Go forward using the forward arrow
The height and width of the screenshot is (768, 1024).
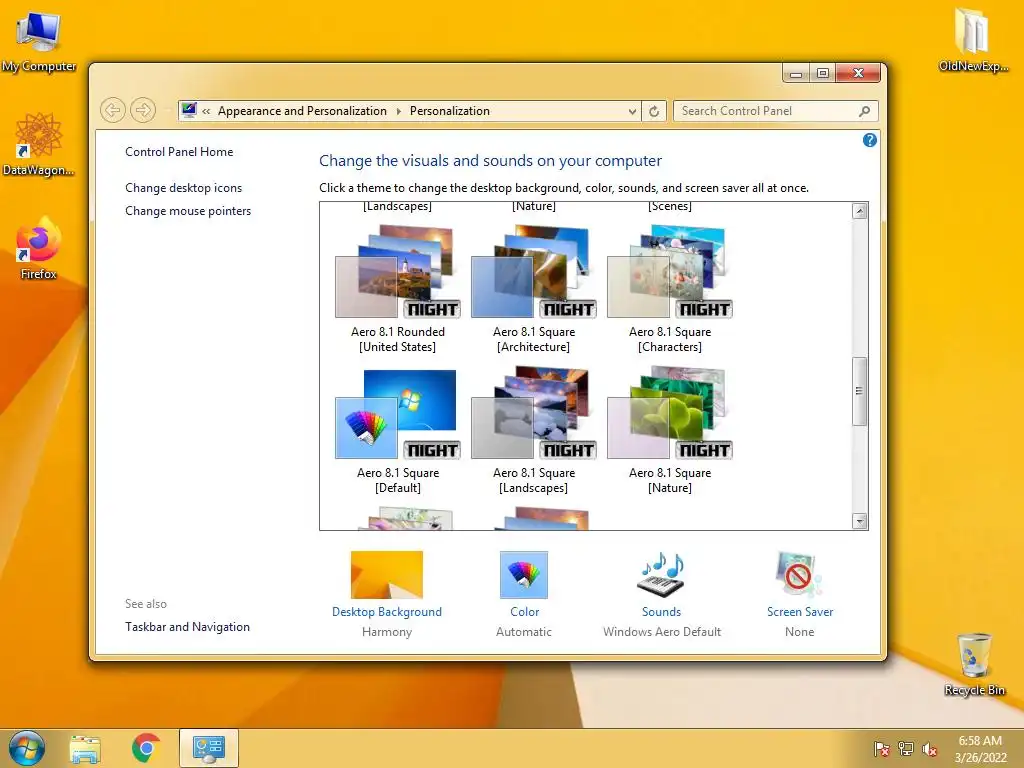tap(142, 110)
